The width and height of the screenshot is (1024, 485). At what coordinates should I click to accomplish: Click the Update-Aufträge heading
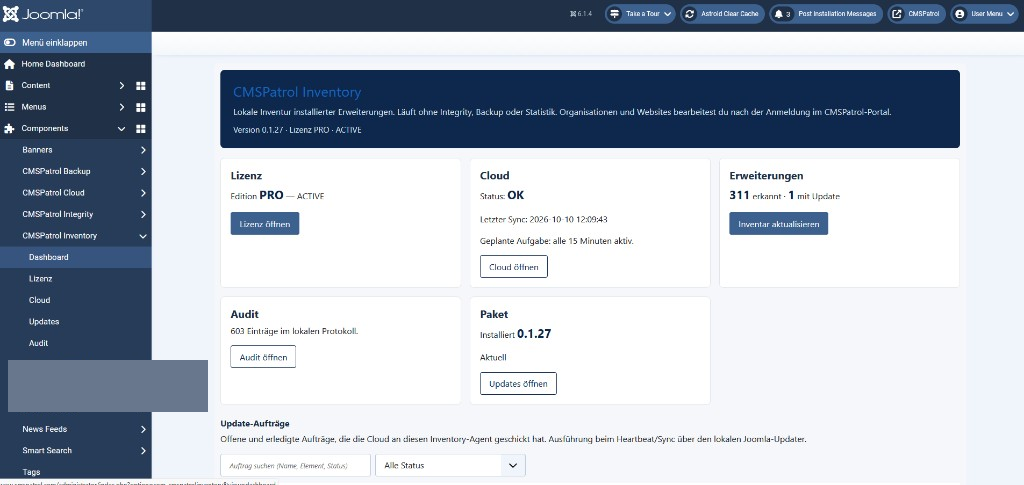[255, 424]
